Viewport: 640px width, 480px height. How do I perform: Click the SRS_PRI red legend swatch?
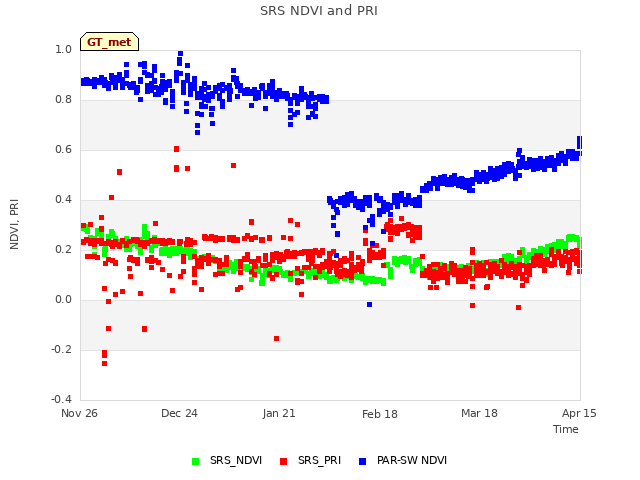[x=283, y=461]
